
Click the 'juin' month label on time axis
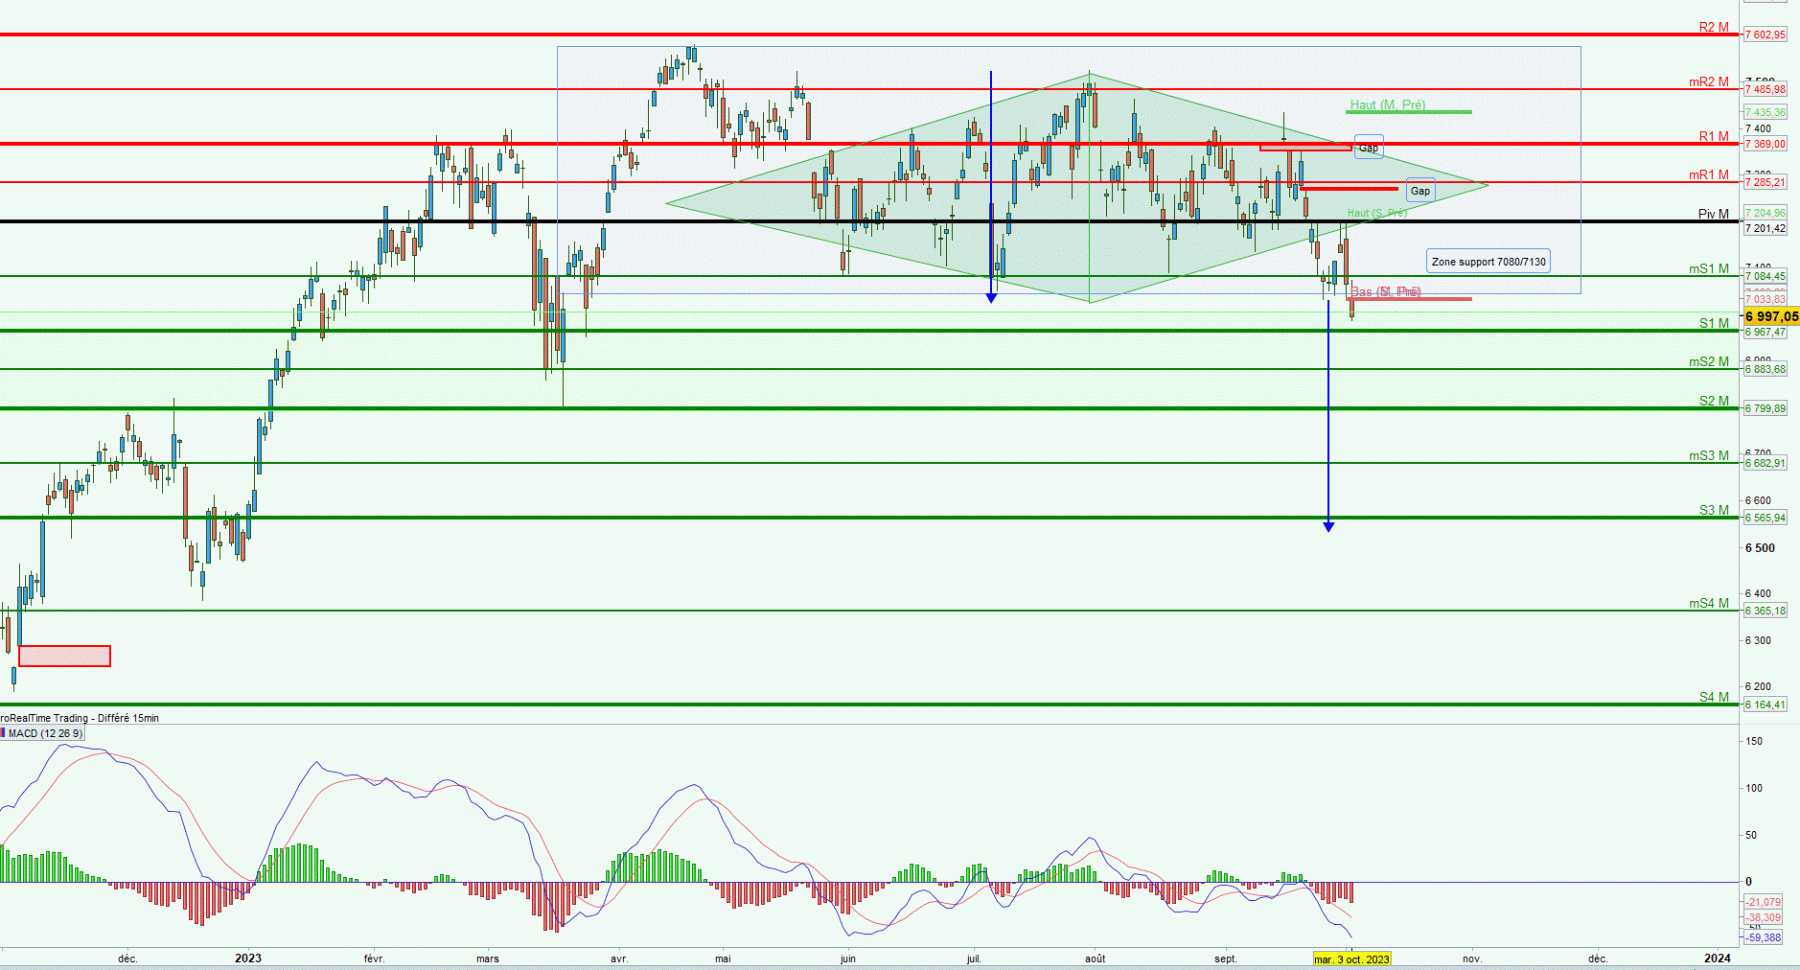point(848,958)
